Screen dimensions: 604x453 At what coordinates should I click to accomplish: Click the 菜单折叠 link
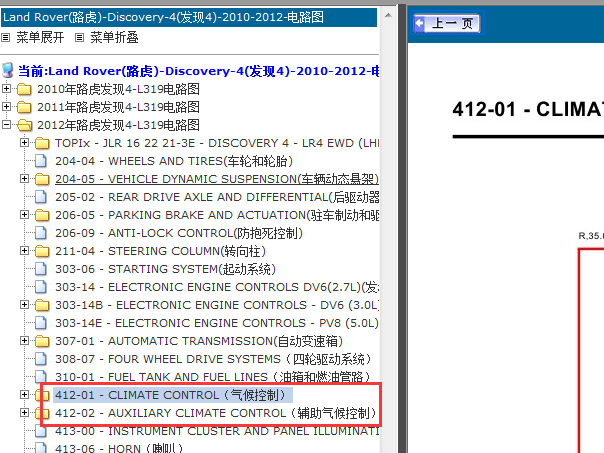(114, 38)
